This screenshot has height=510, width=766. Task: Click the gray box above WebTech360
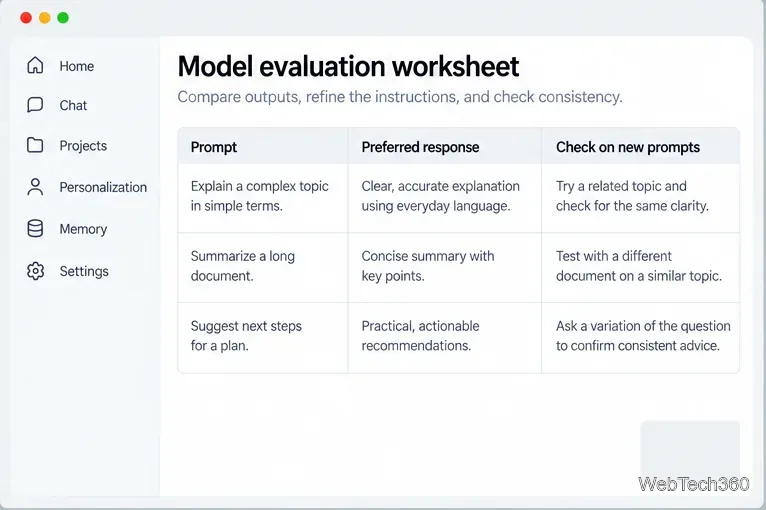pyautogui.click(x=690, y=446)
